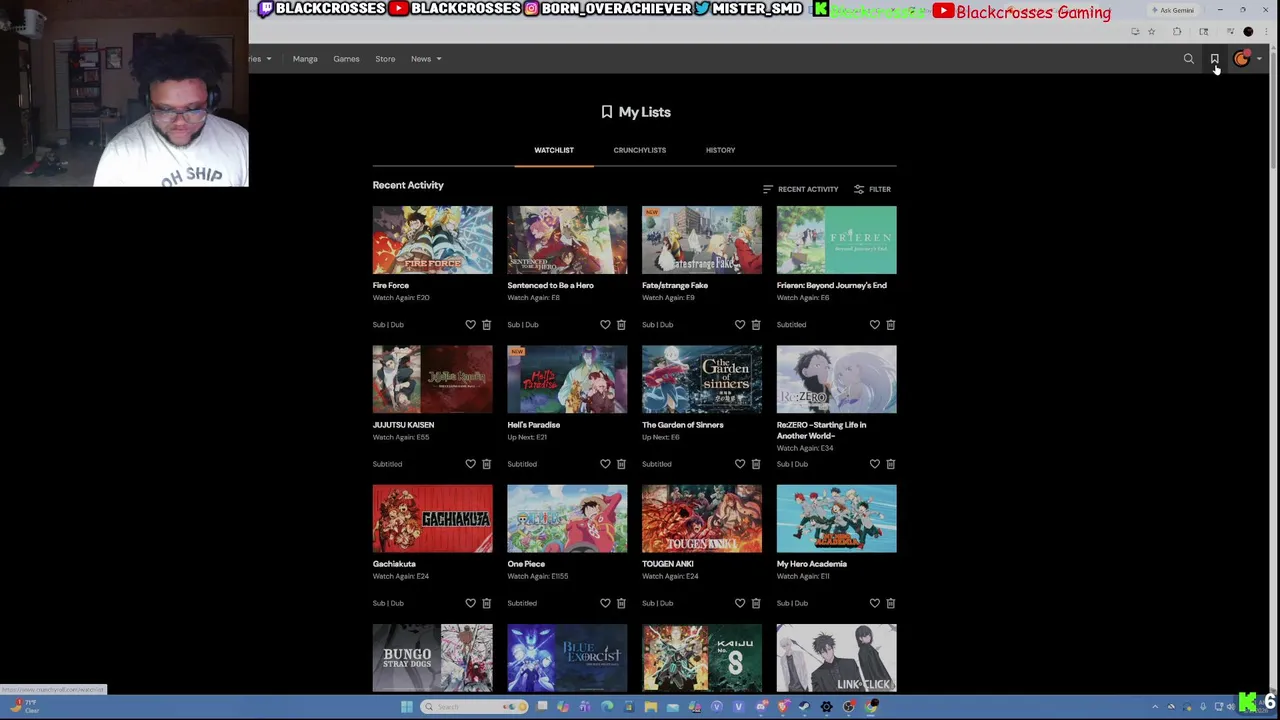The height and width of the screenshot is (720, 1280).
Task: Favorite Fate/strange Fake with heart icon
Action: click(740, 325)
